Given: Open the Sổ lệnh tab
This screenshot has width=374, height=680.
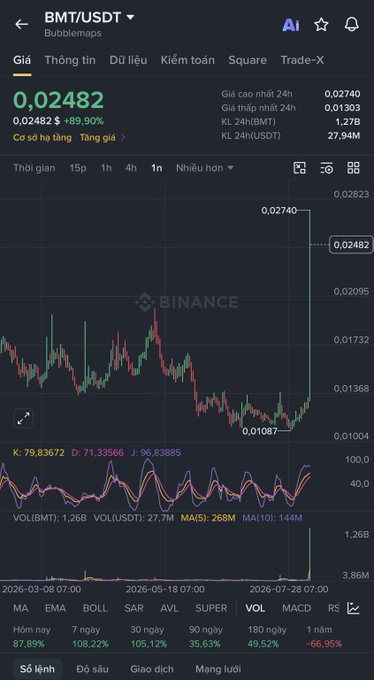Looking at the screenshot, I should tap(37, 669).
